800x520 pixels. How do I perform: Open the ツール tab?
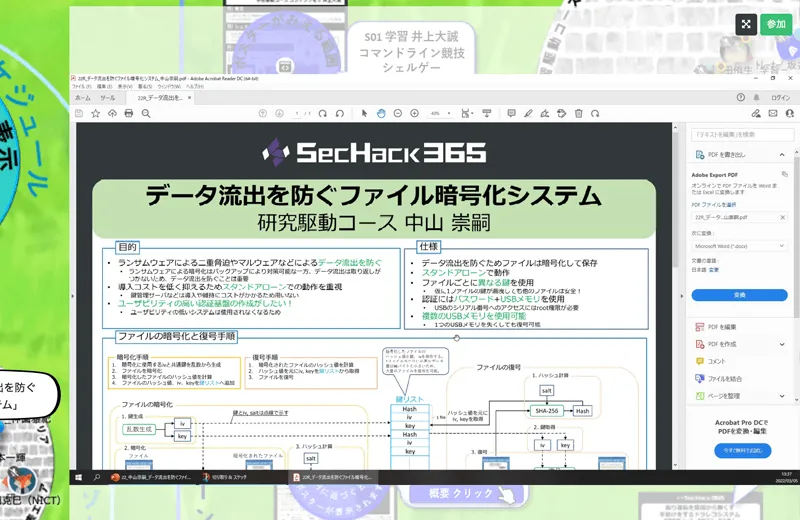pos(108,97)
